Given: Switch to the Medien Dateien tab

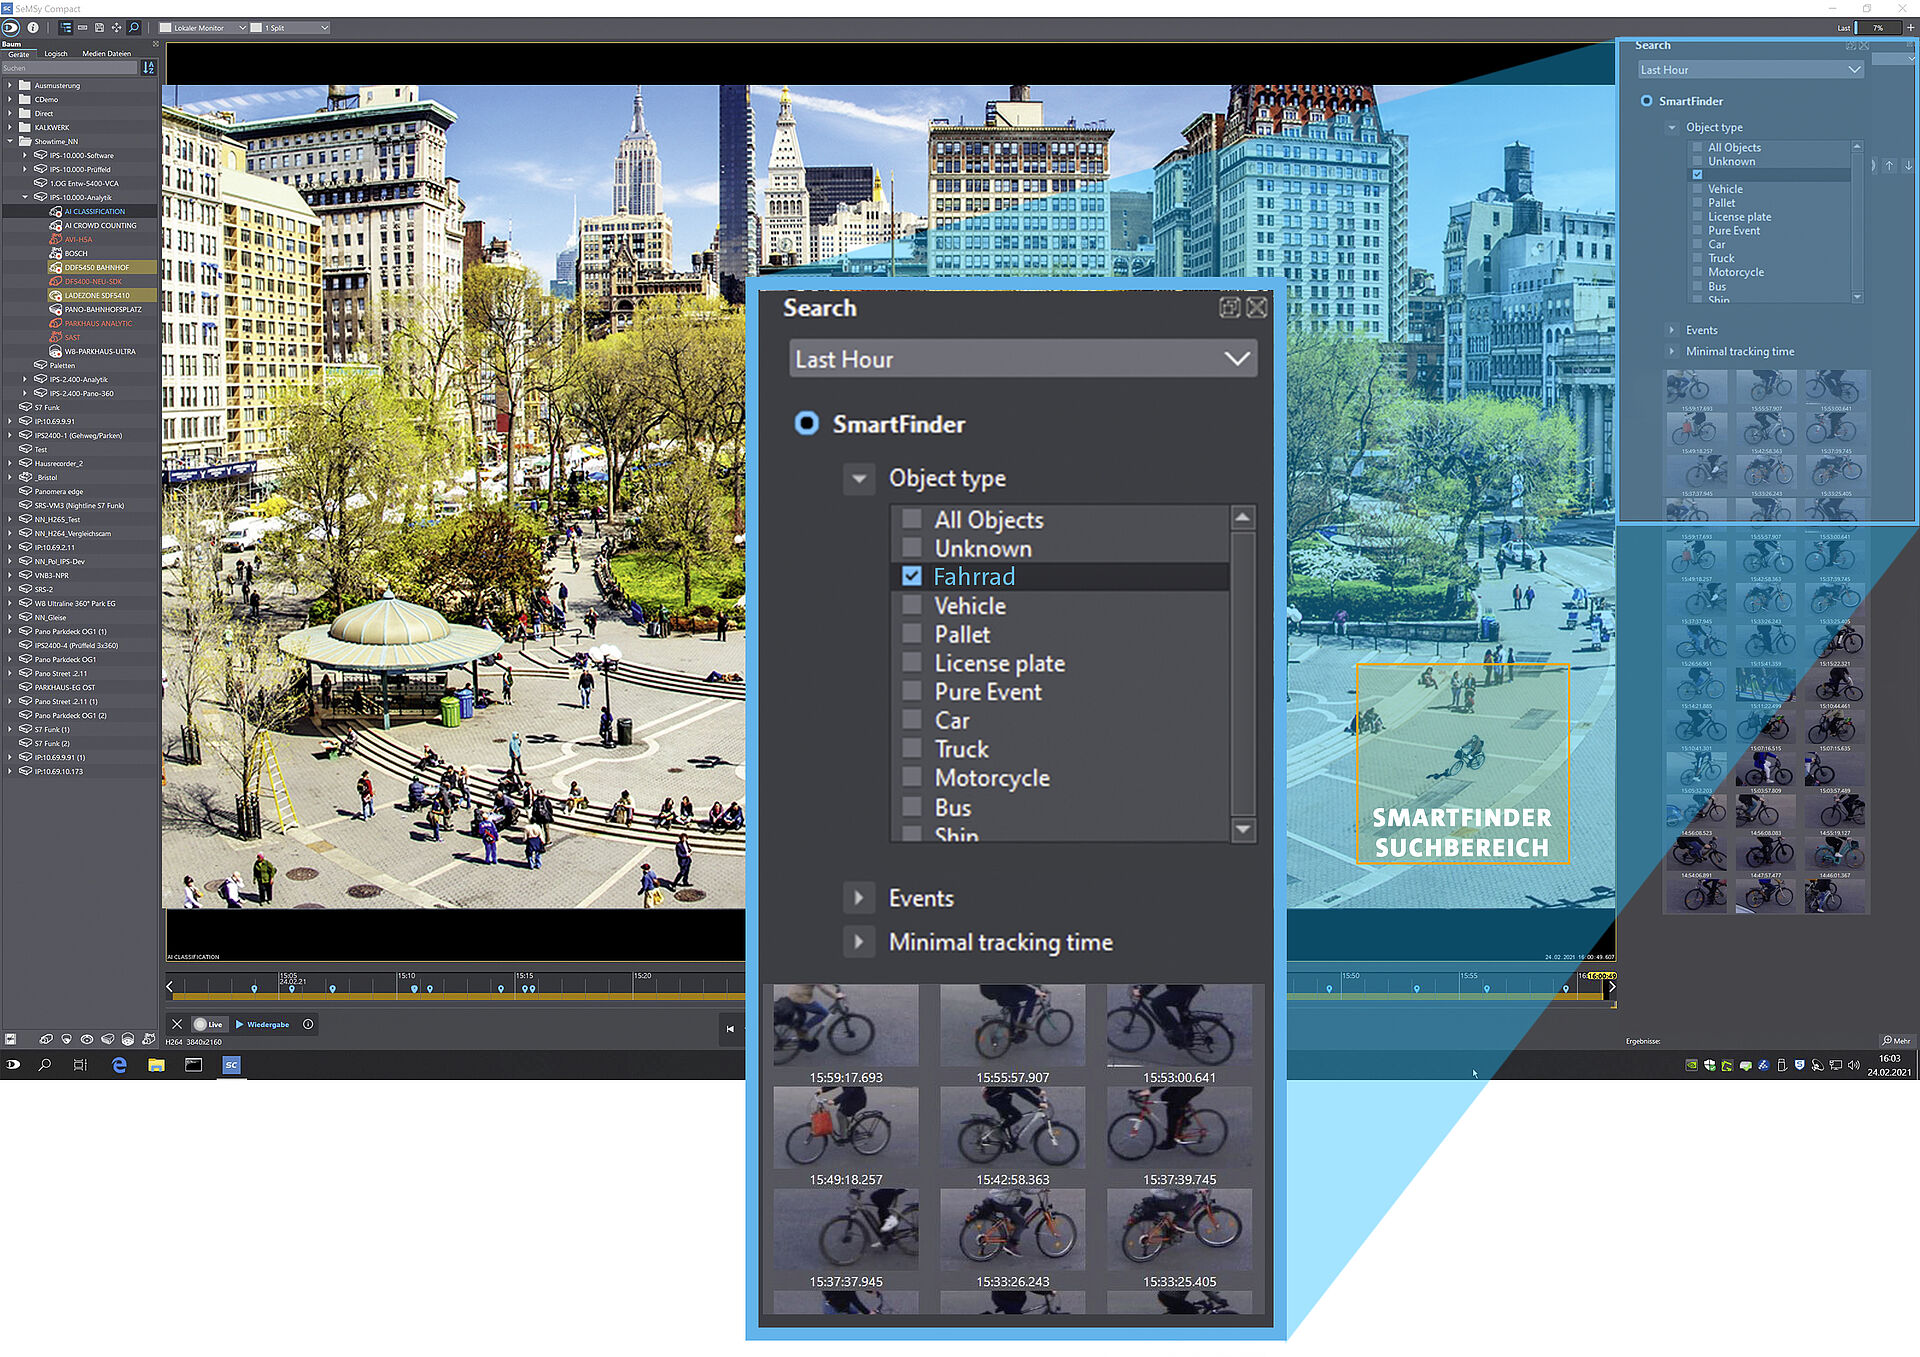Looking at the screenshot, I should [x=106, y=54].
